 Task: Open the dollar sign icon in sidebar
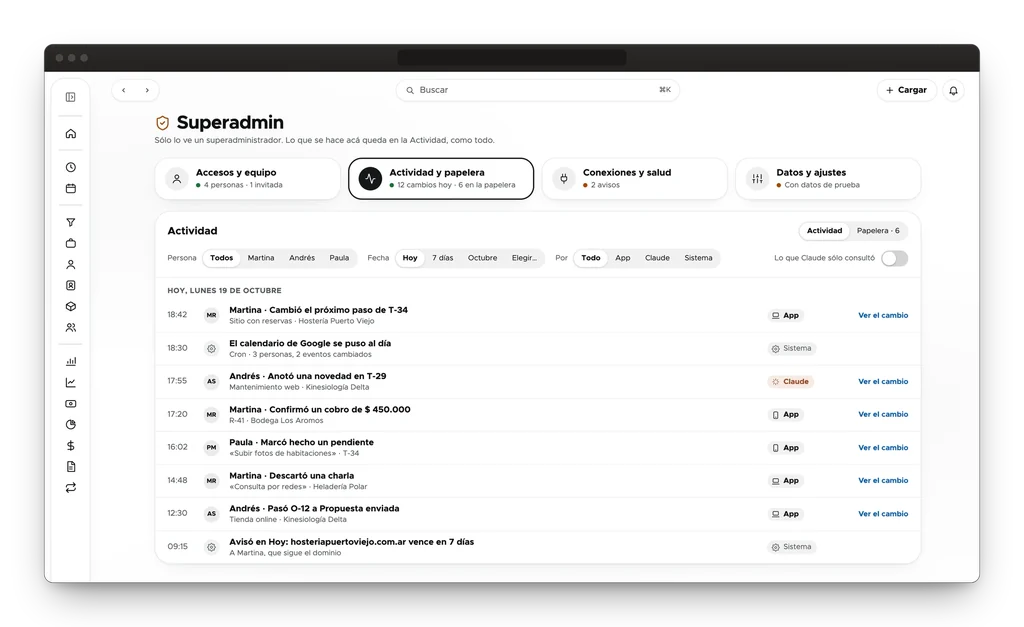pyautogui.click(x=71, y=445)
